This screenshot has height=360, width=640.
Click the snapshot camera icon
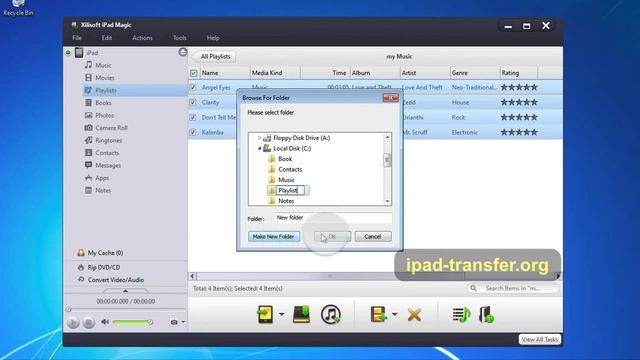174,322
